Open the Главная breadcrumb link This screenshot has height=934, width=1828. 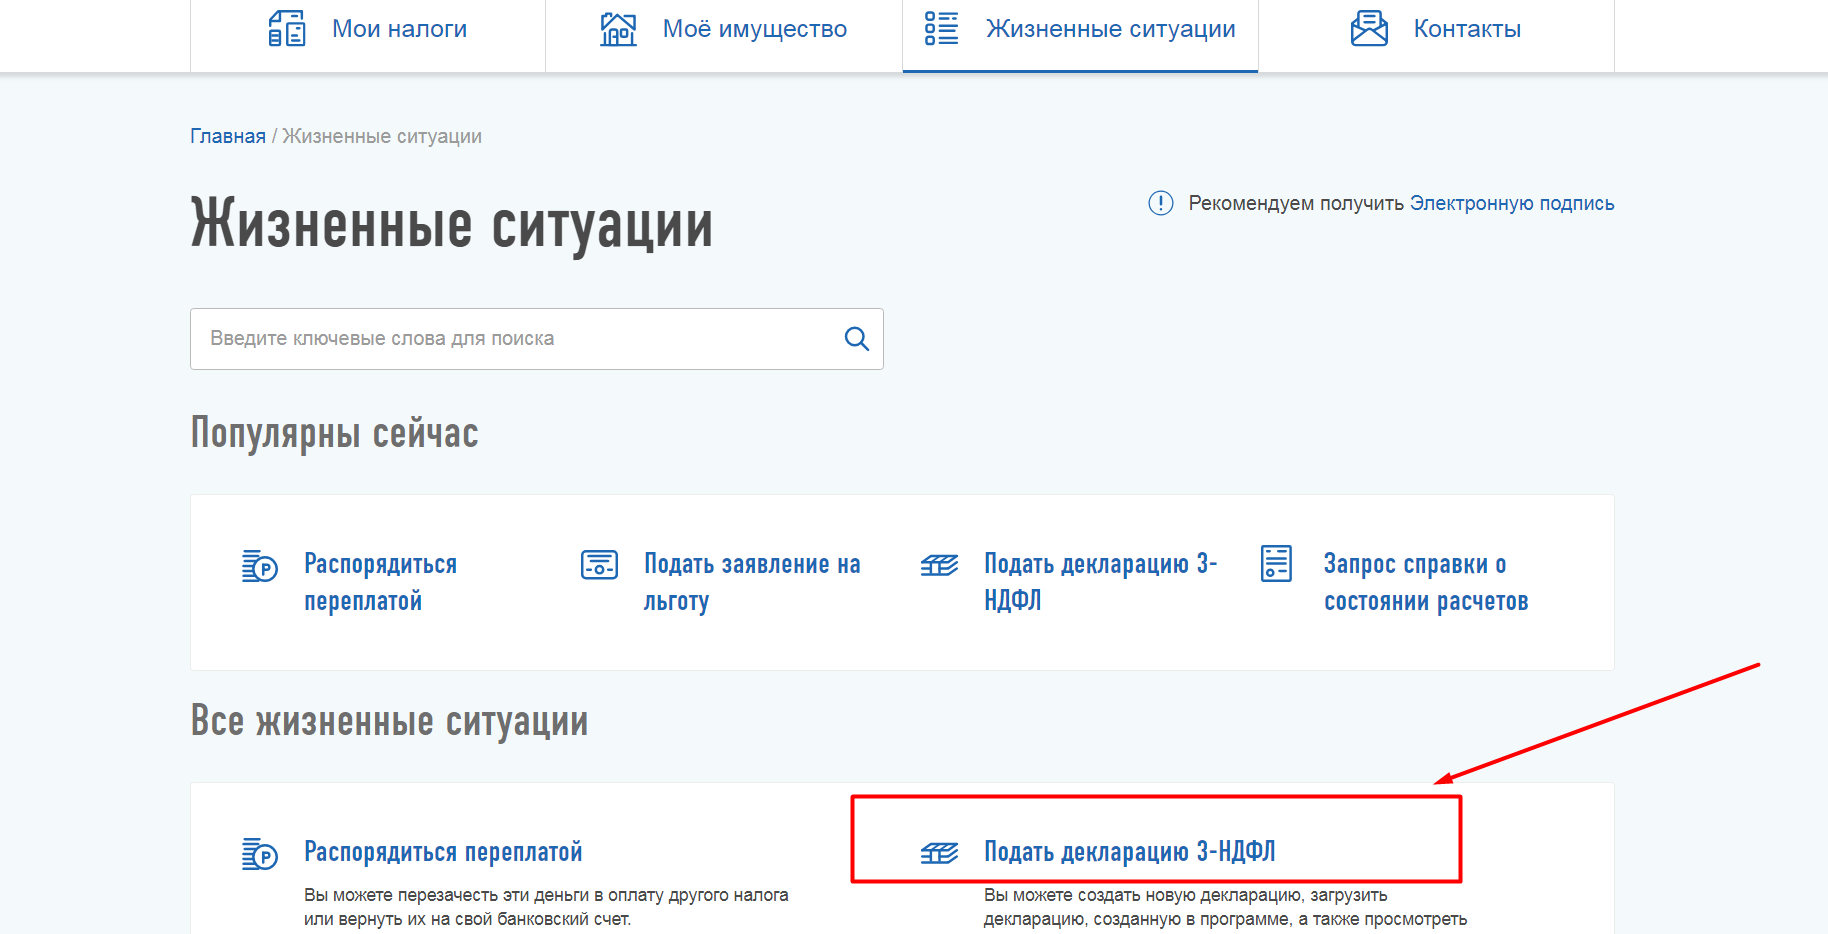(x=228, y=136)
